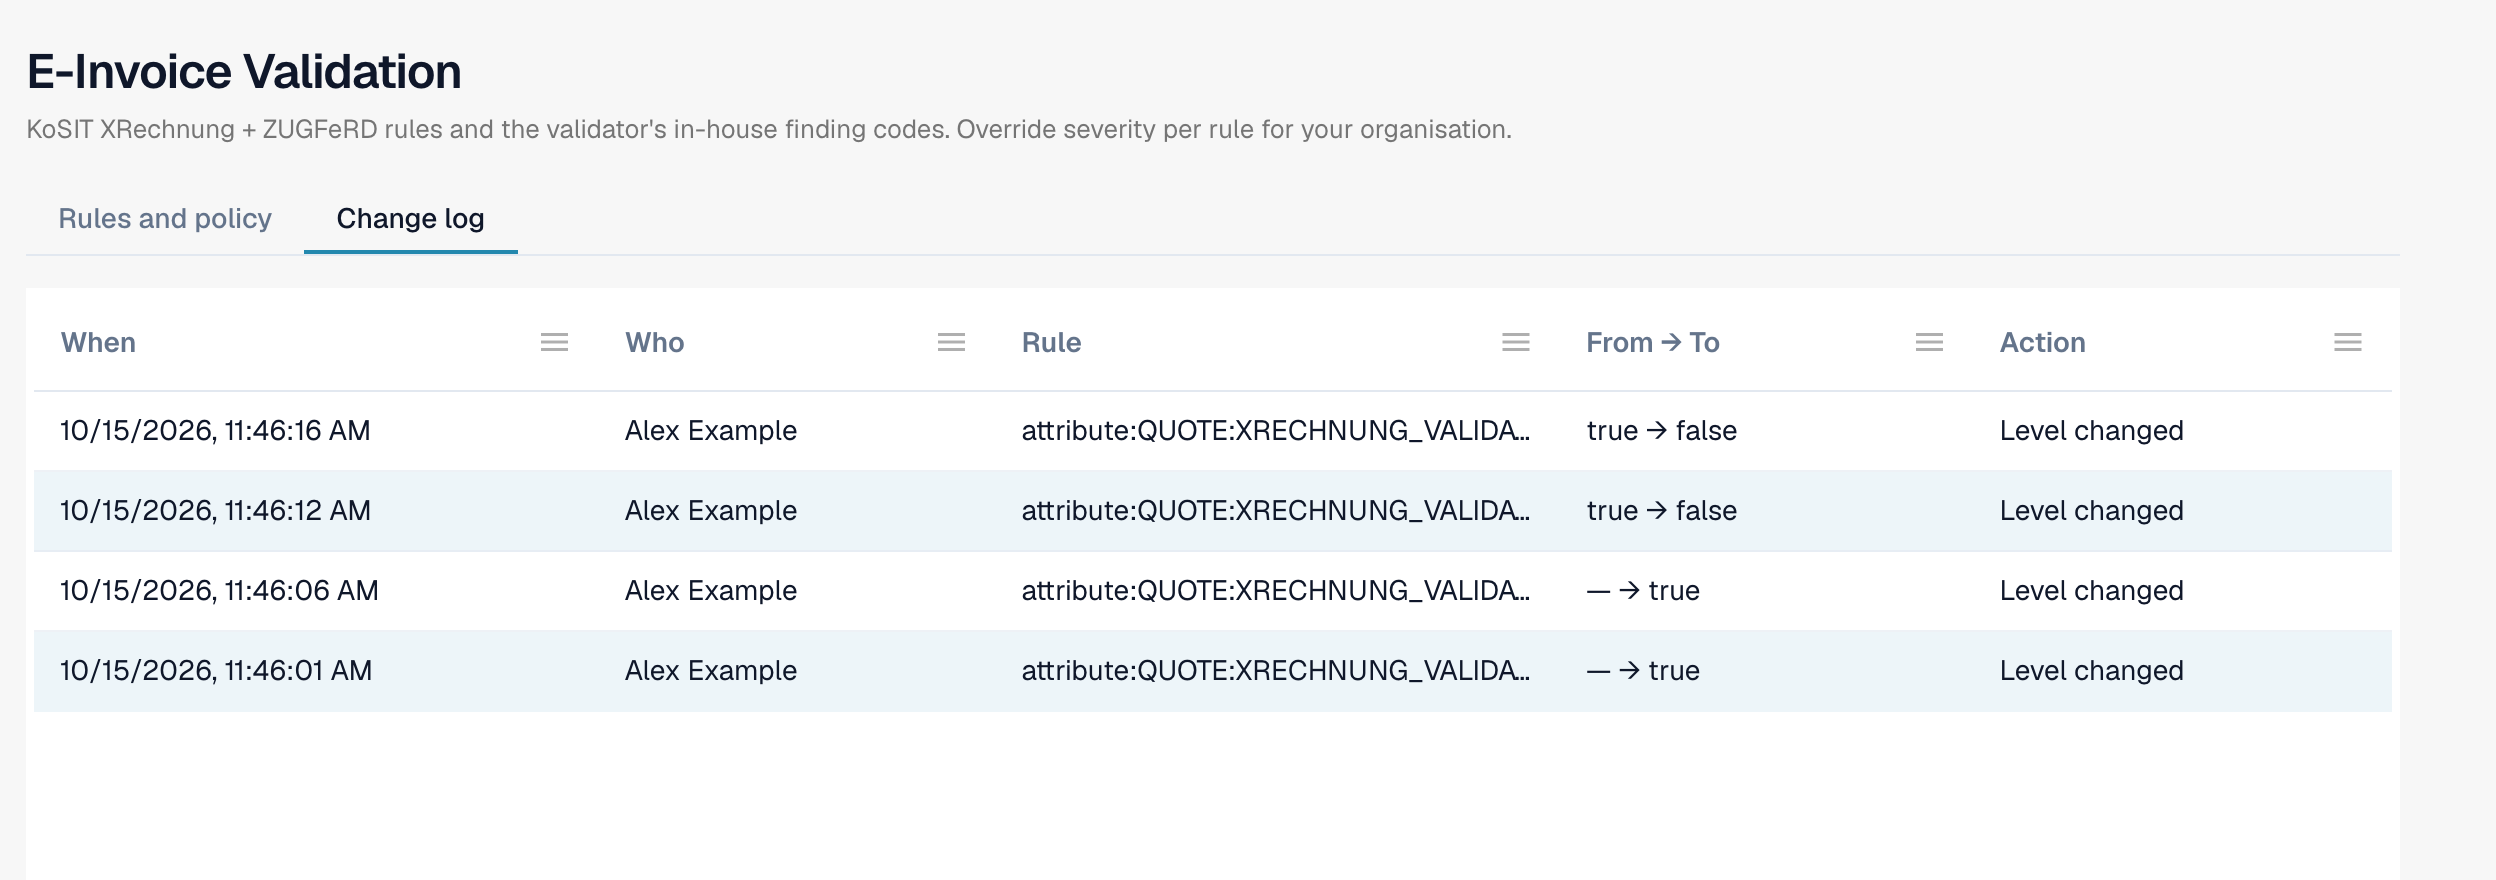Click — → true in the 11:46:06 row
Image resolution: width=2496 pixels, height=880 pixels.
tap(1643, 591)
